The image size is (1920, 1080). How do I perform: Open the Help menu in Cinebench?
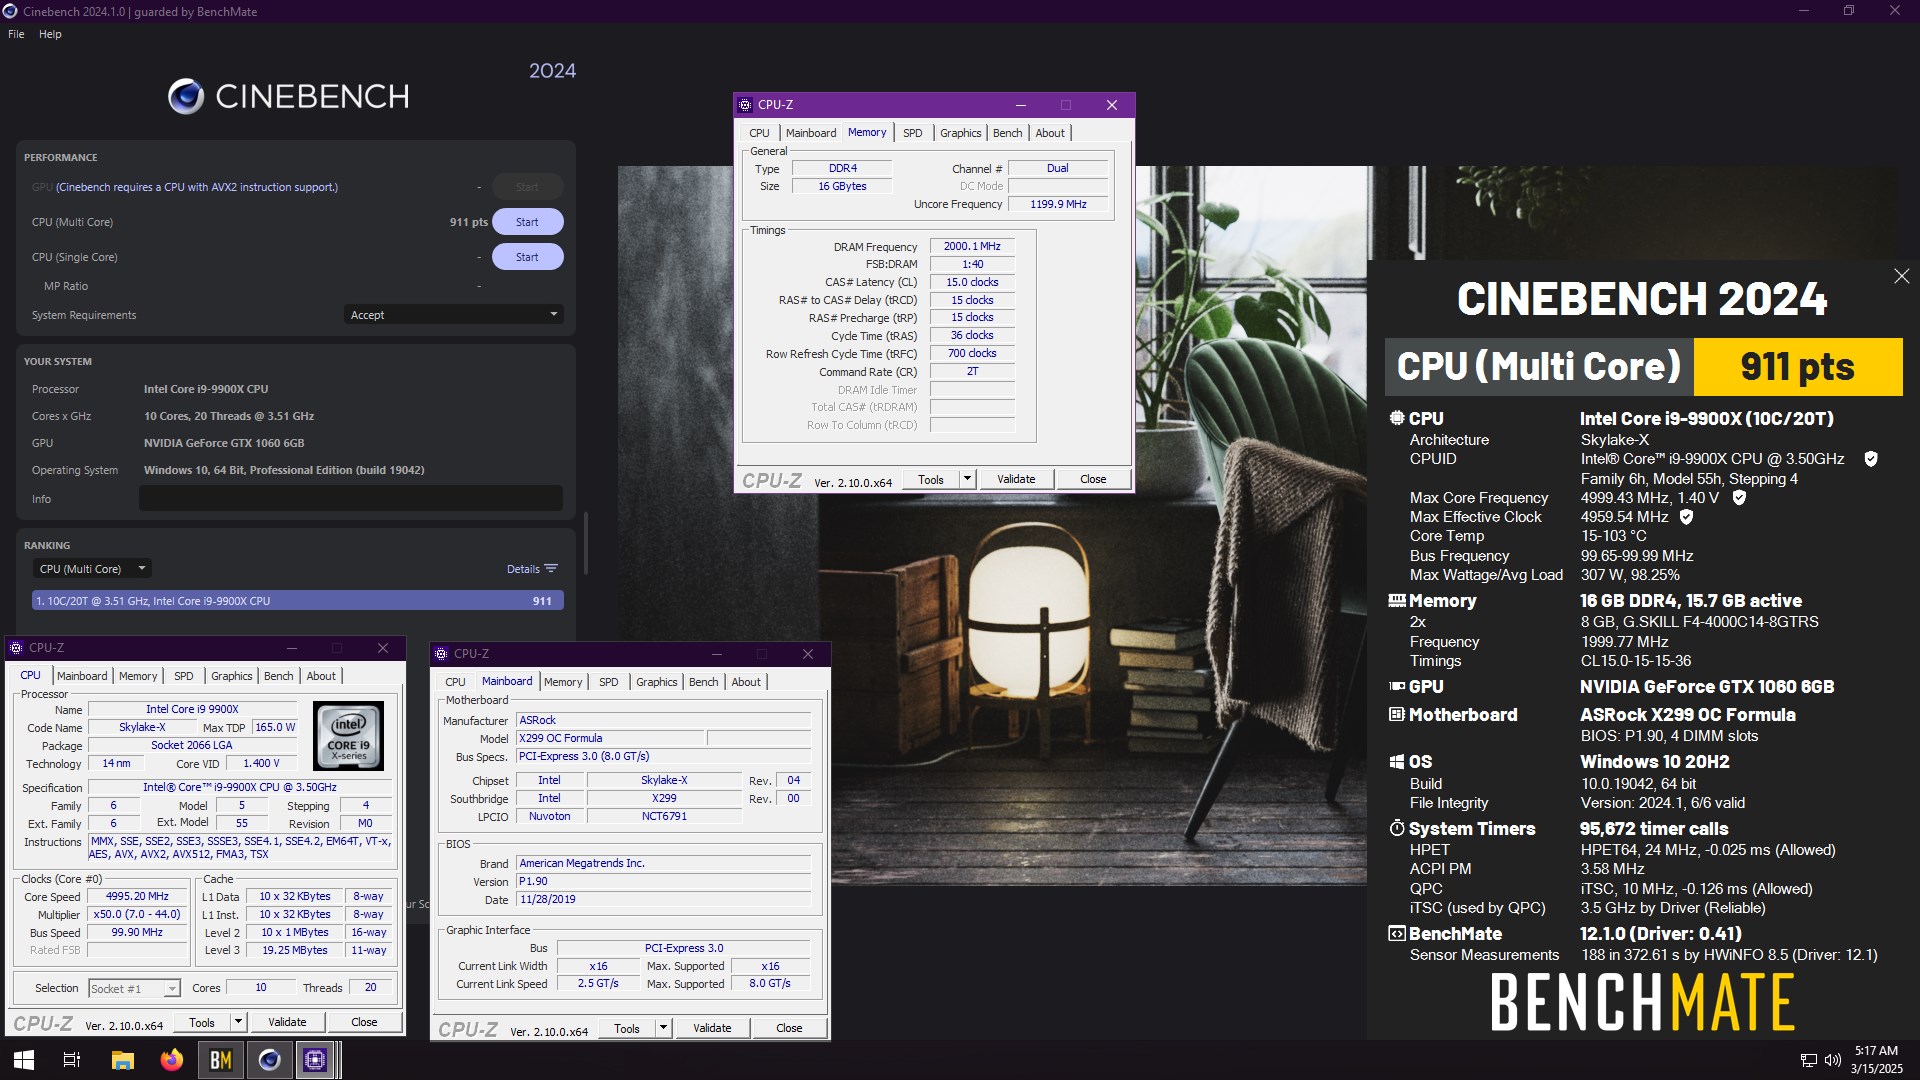(50, 34)
